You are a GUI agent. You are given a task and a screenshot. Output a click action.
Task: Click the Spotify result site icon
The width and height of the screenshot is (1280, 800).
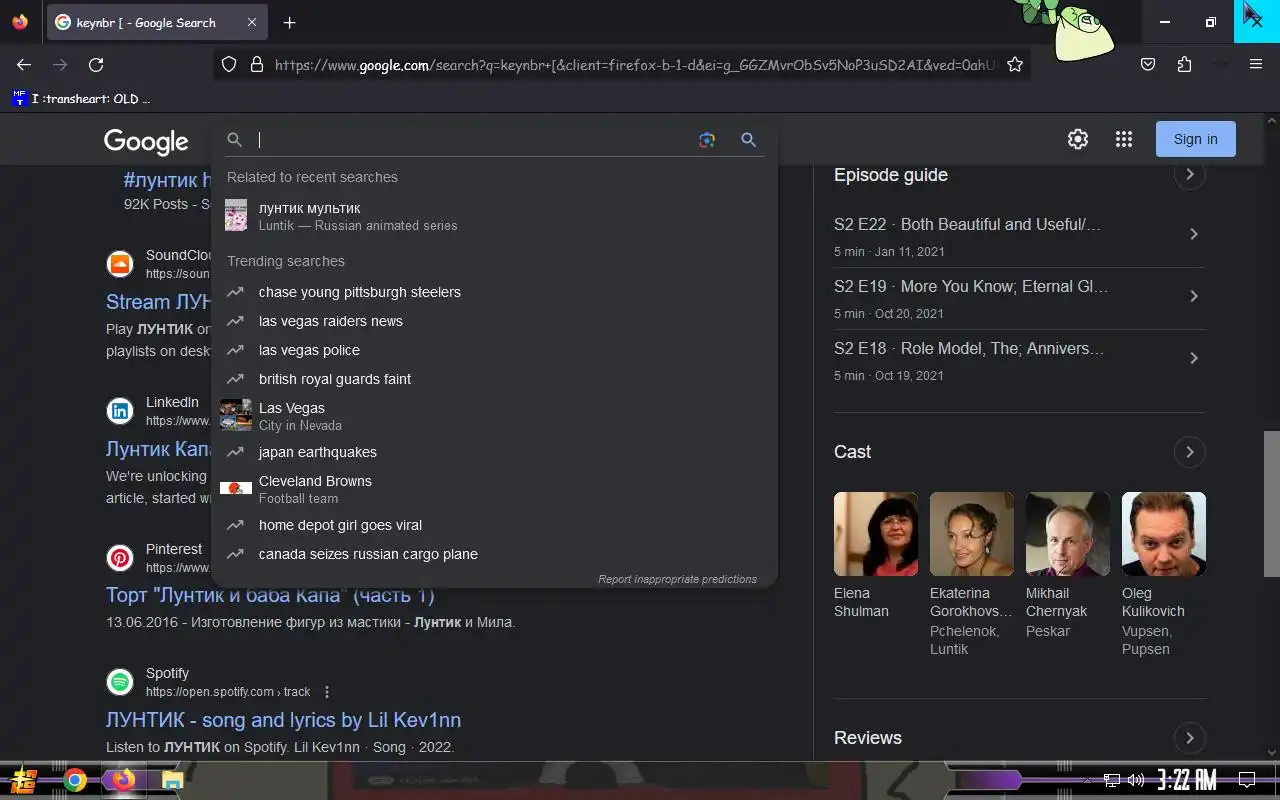click(120, 682)
